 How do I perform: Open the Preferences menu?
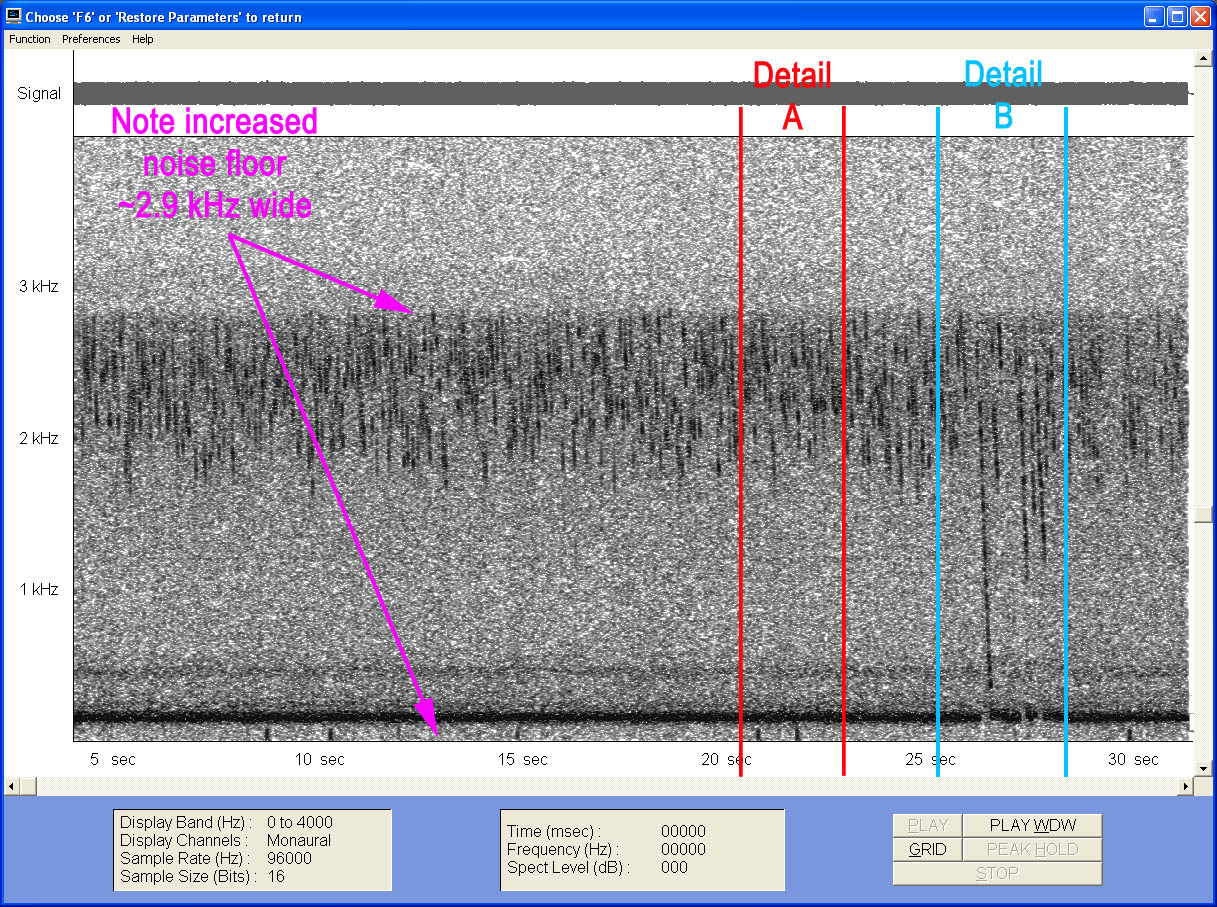coord(91,39)
